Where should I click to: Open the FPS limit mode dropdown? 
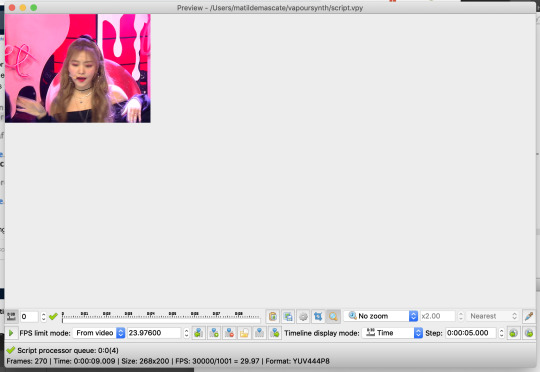point(98,333)
